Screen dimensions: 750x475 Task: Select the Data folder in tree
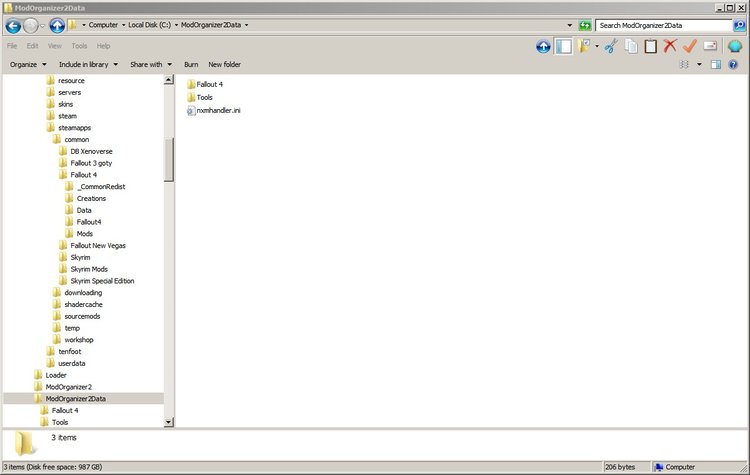(84, 210)
